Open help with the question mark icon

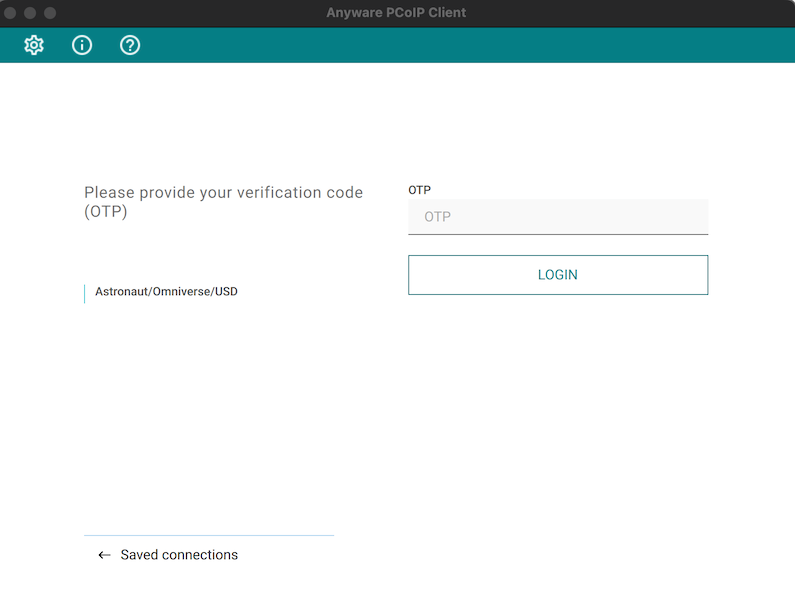click(130, 45)
